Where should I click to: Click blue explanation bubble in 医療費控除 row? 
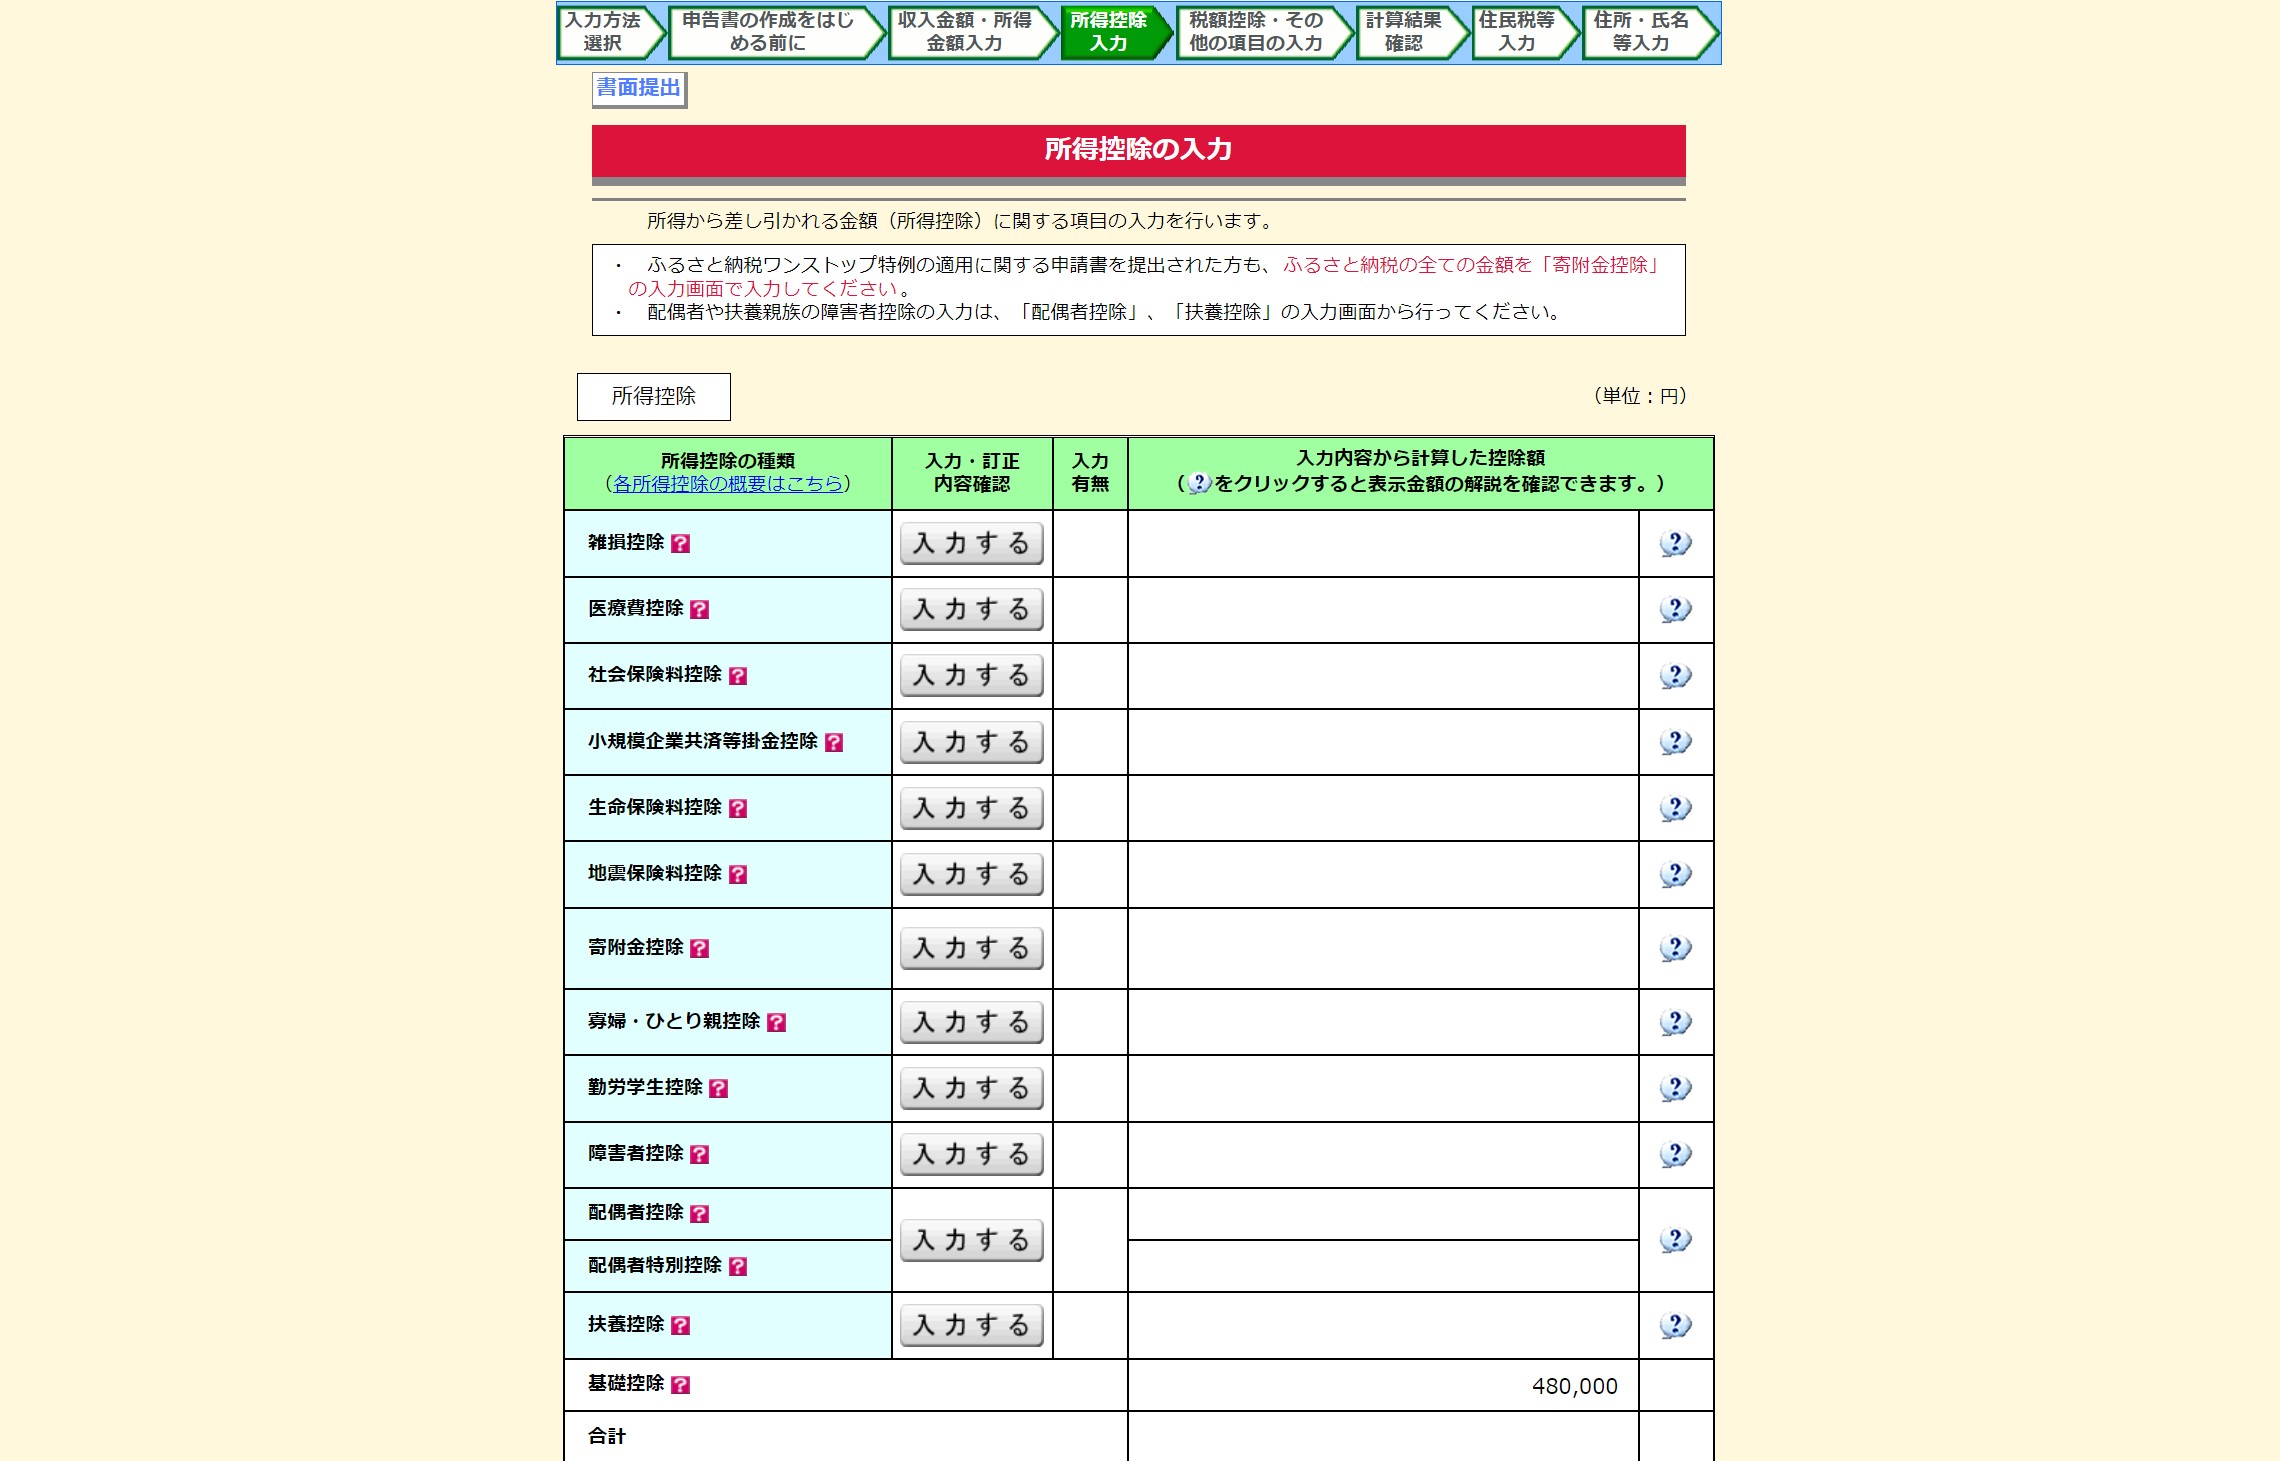pos(1675,609)
